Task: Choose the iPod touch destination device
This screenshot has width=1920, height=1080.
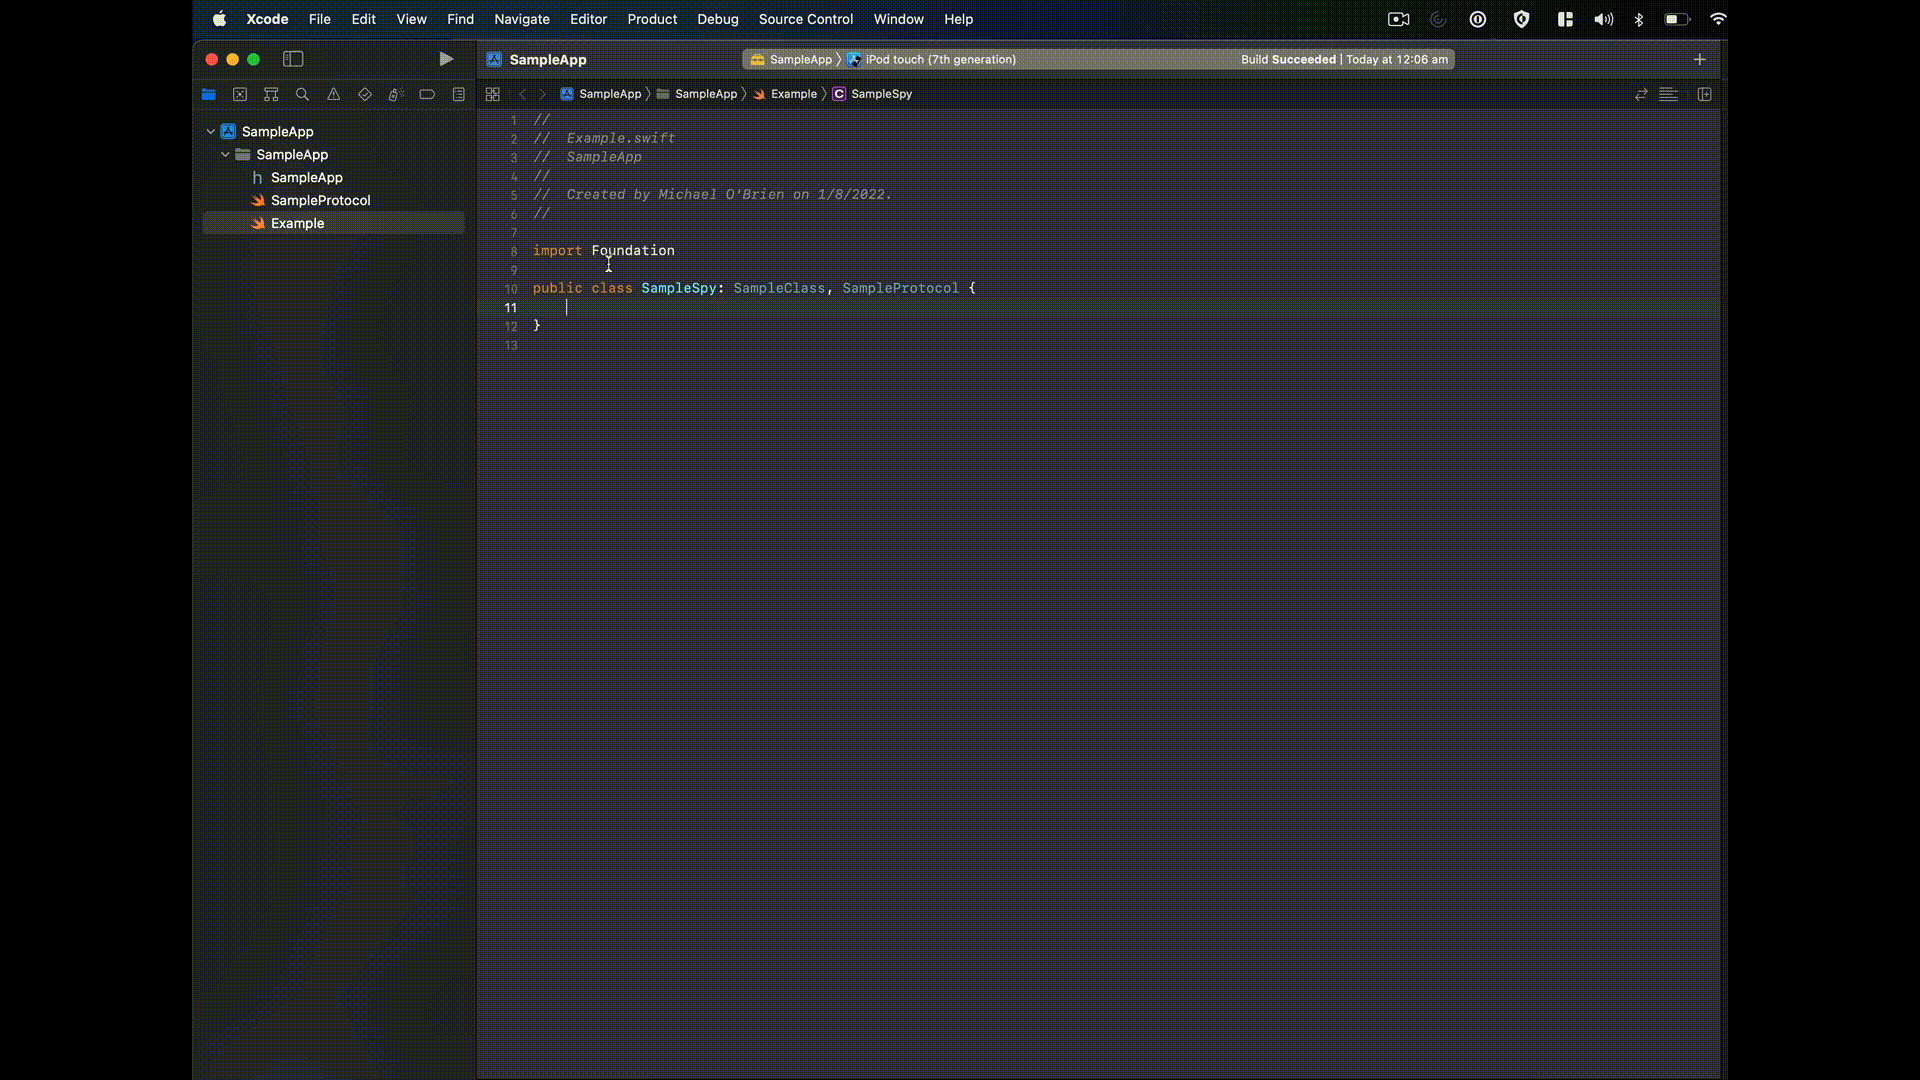Action: (x=931, y=60)
